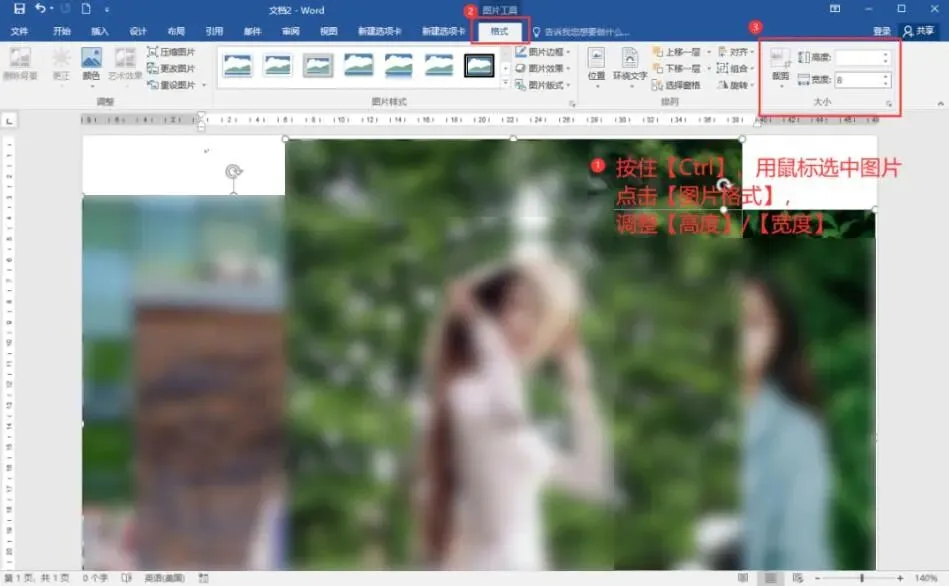Click the 共享 Share button
The height and width of the screenshot is (586, 949).
point(919,31)
